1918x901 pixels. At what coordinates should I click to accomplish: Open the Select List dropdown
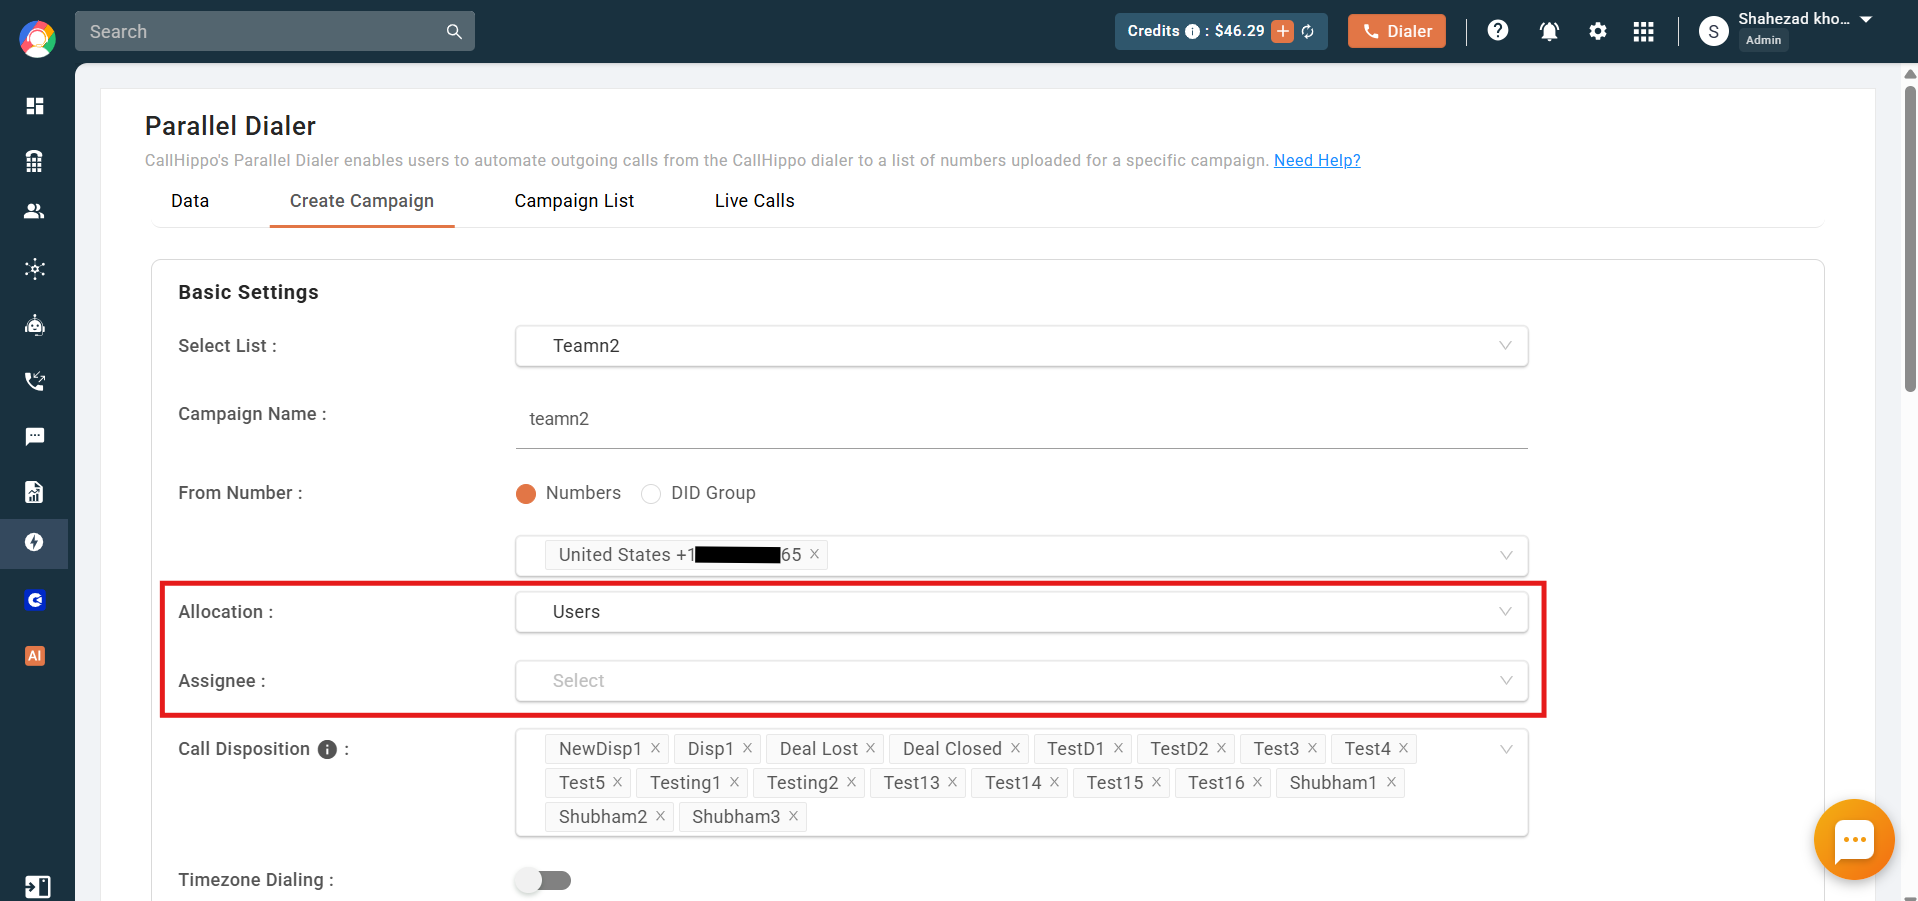click(x=1021, y=346)
